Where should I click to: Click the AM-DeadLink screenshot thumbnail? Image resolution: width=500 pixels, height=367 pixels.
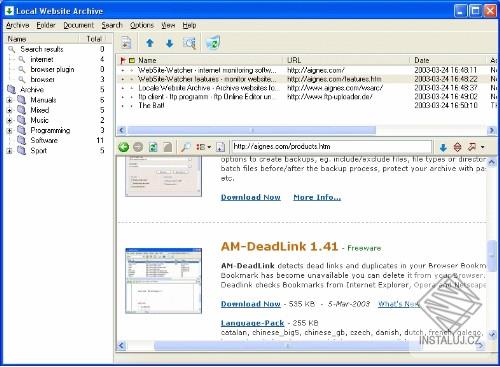[x=163, y=281]
